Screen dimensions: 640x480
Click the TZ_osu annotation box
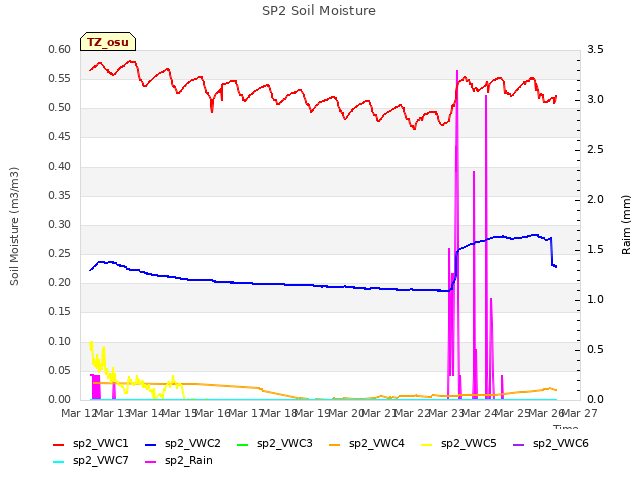pyautogui.click(x=108, y=42)
